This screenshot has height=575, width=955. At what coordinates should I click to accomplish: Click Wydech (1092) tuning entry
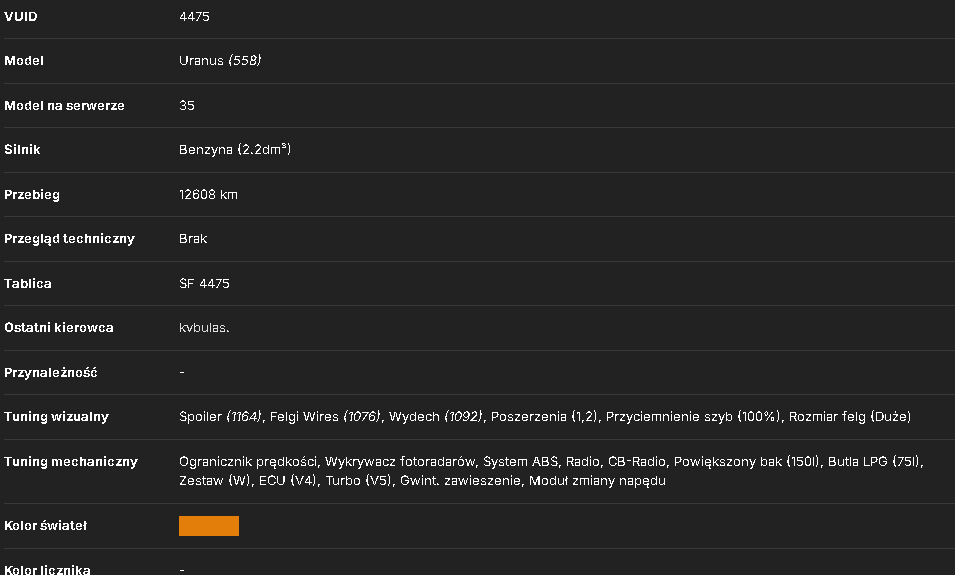click(436, 416)
